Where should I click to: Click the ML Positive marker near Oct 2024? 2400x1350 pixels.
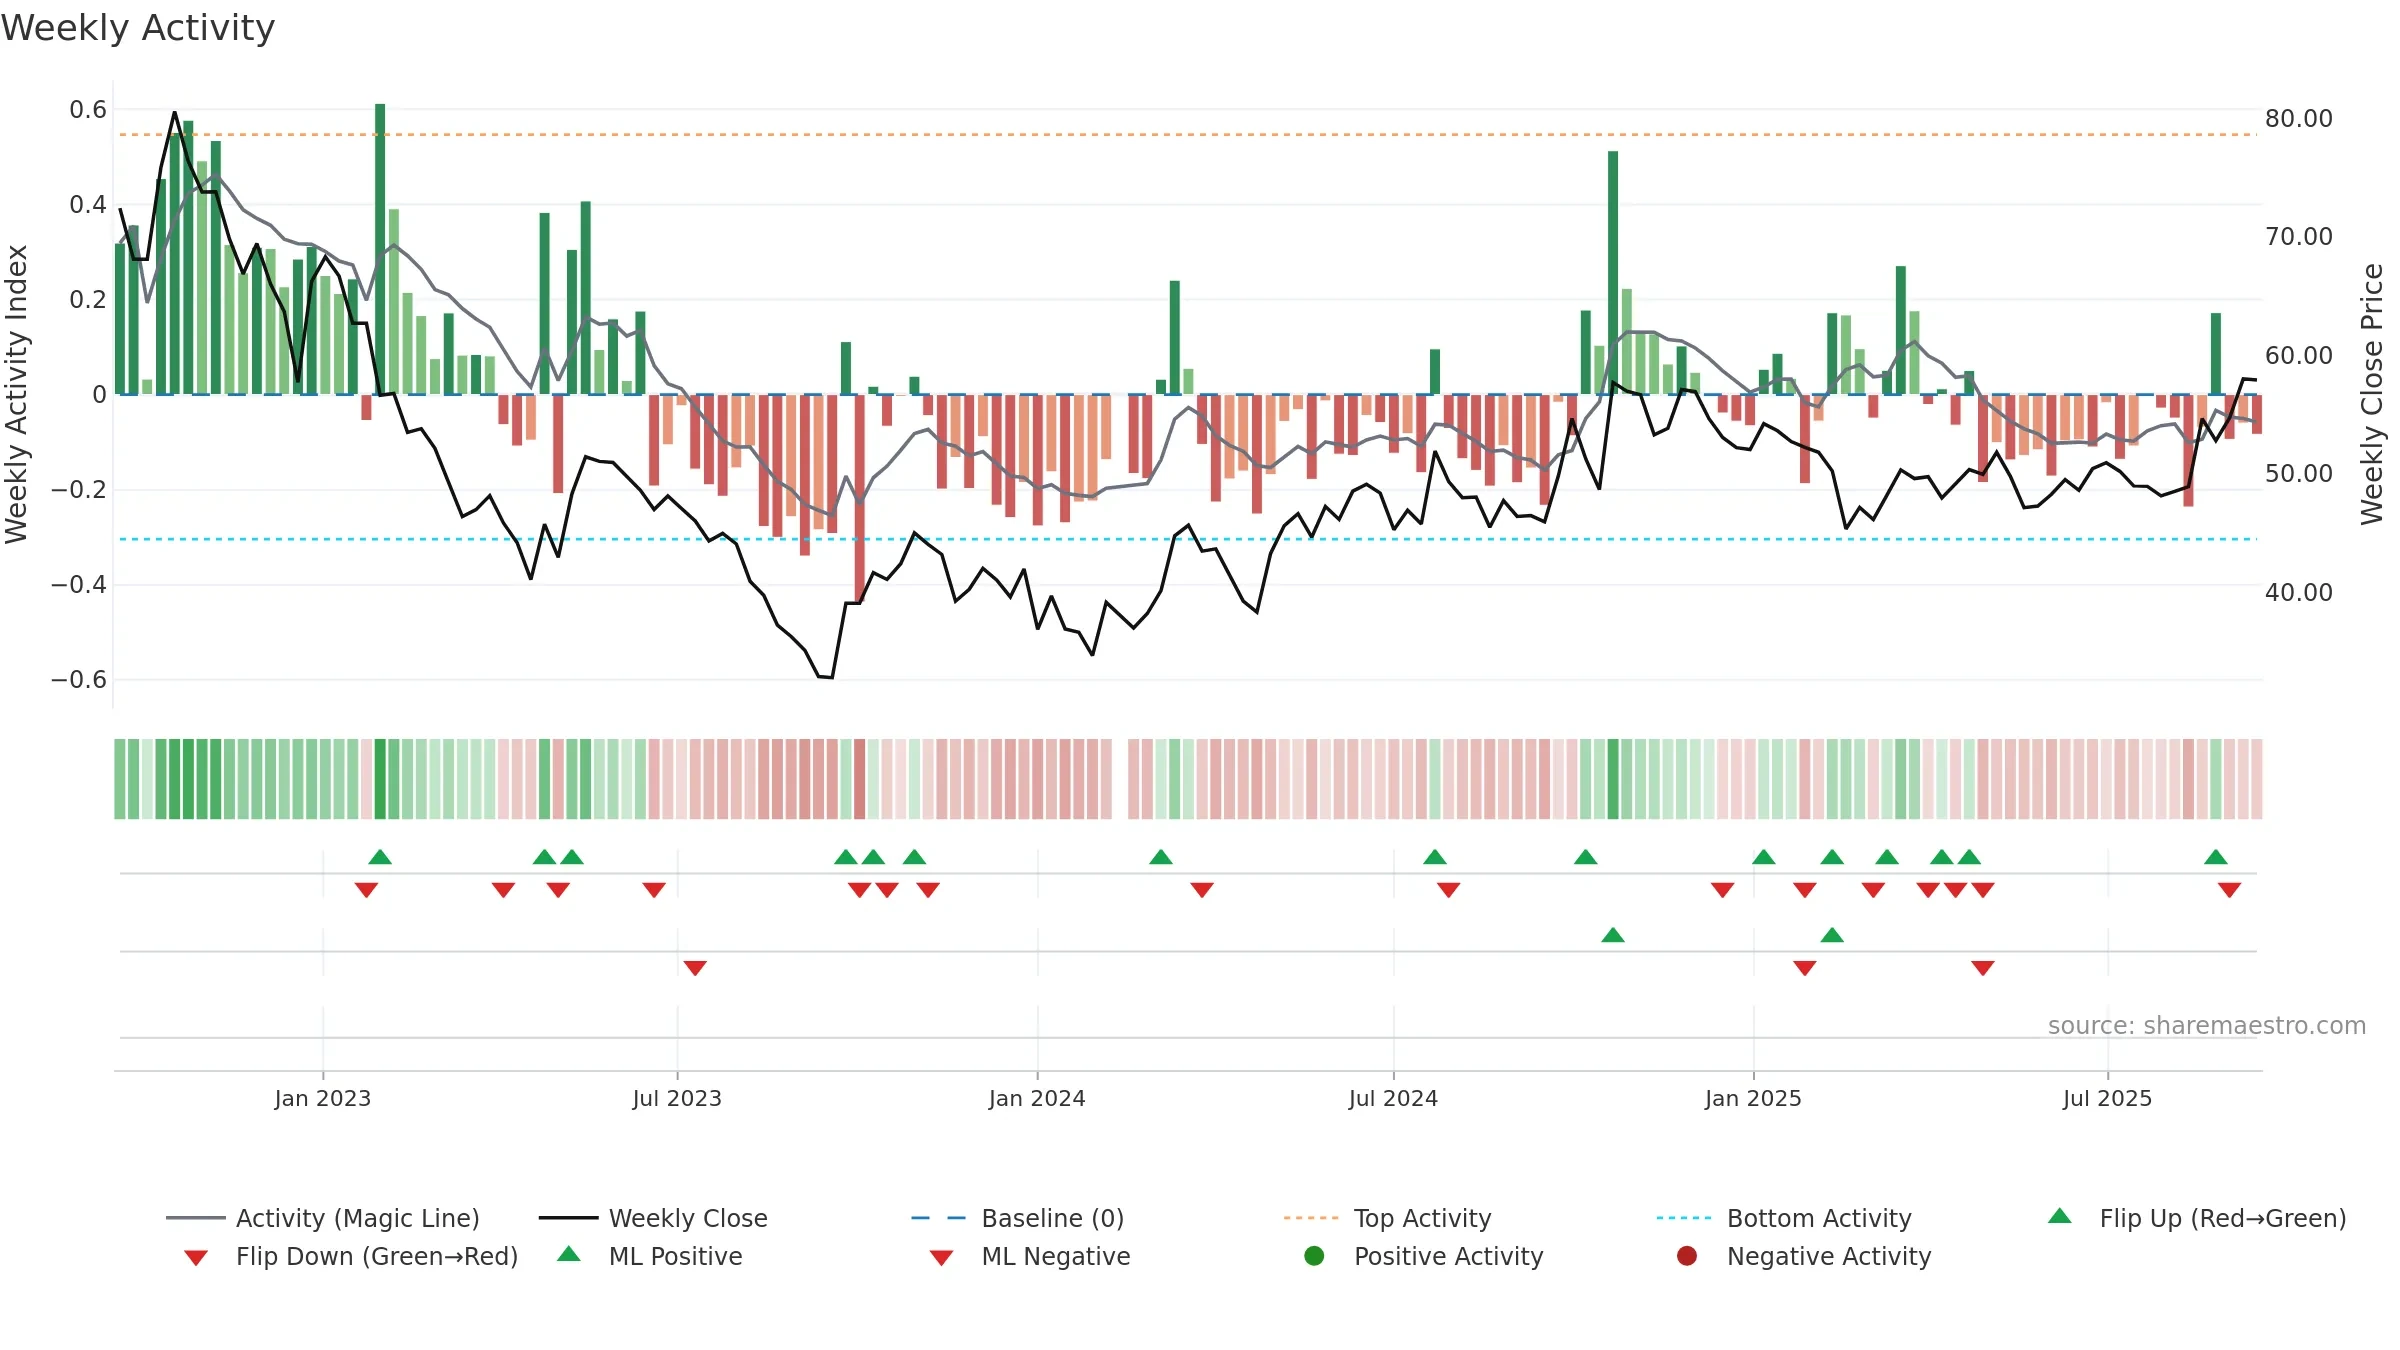pyautogui.click(x=1613, y=935)
